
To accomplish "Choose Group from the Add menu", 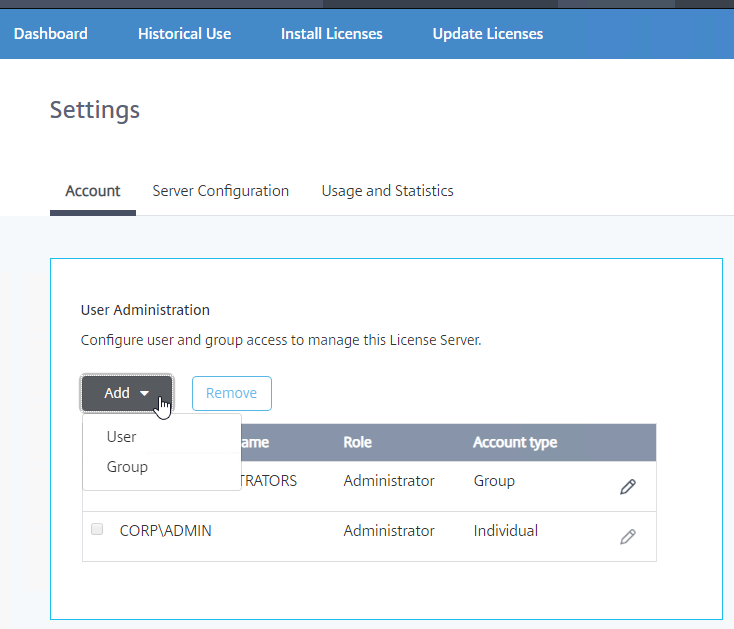I will click(127, 467).
